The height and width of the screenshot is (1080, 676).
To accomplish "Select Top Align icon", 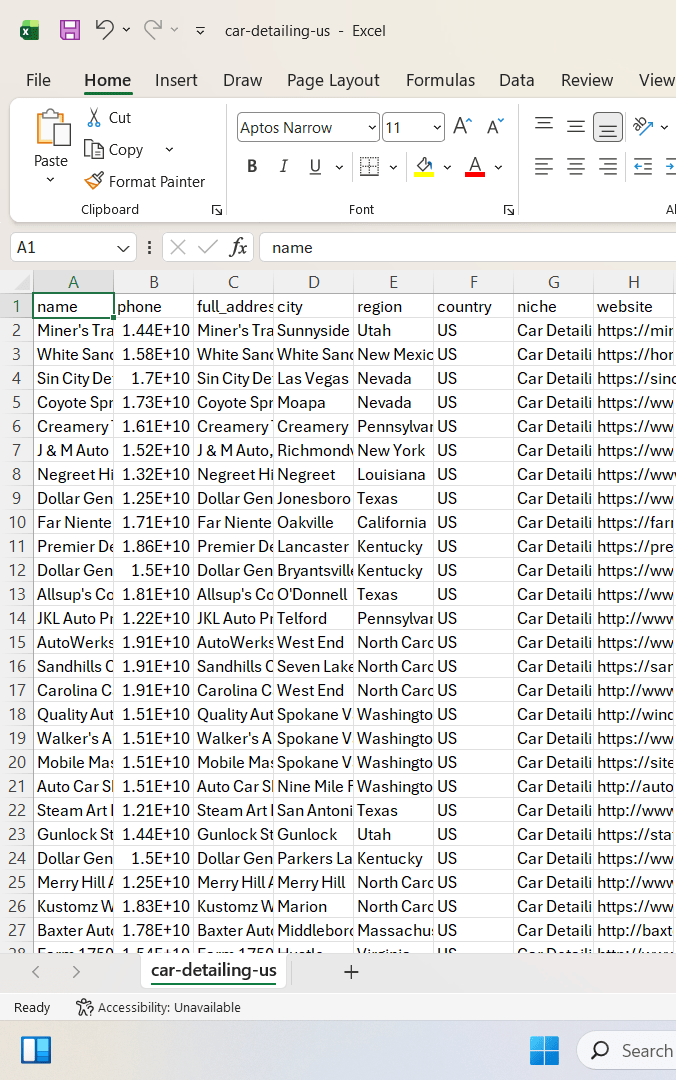I will coord(544,127).
